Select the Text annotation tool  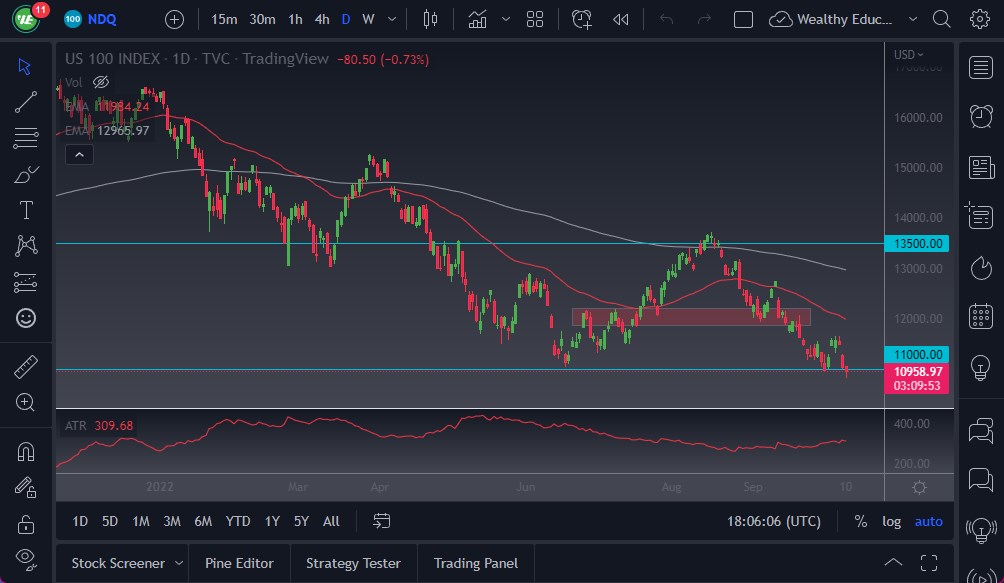26,210
